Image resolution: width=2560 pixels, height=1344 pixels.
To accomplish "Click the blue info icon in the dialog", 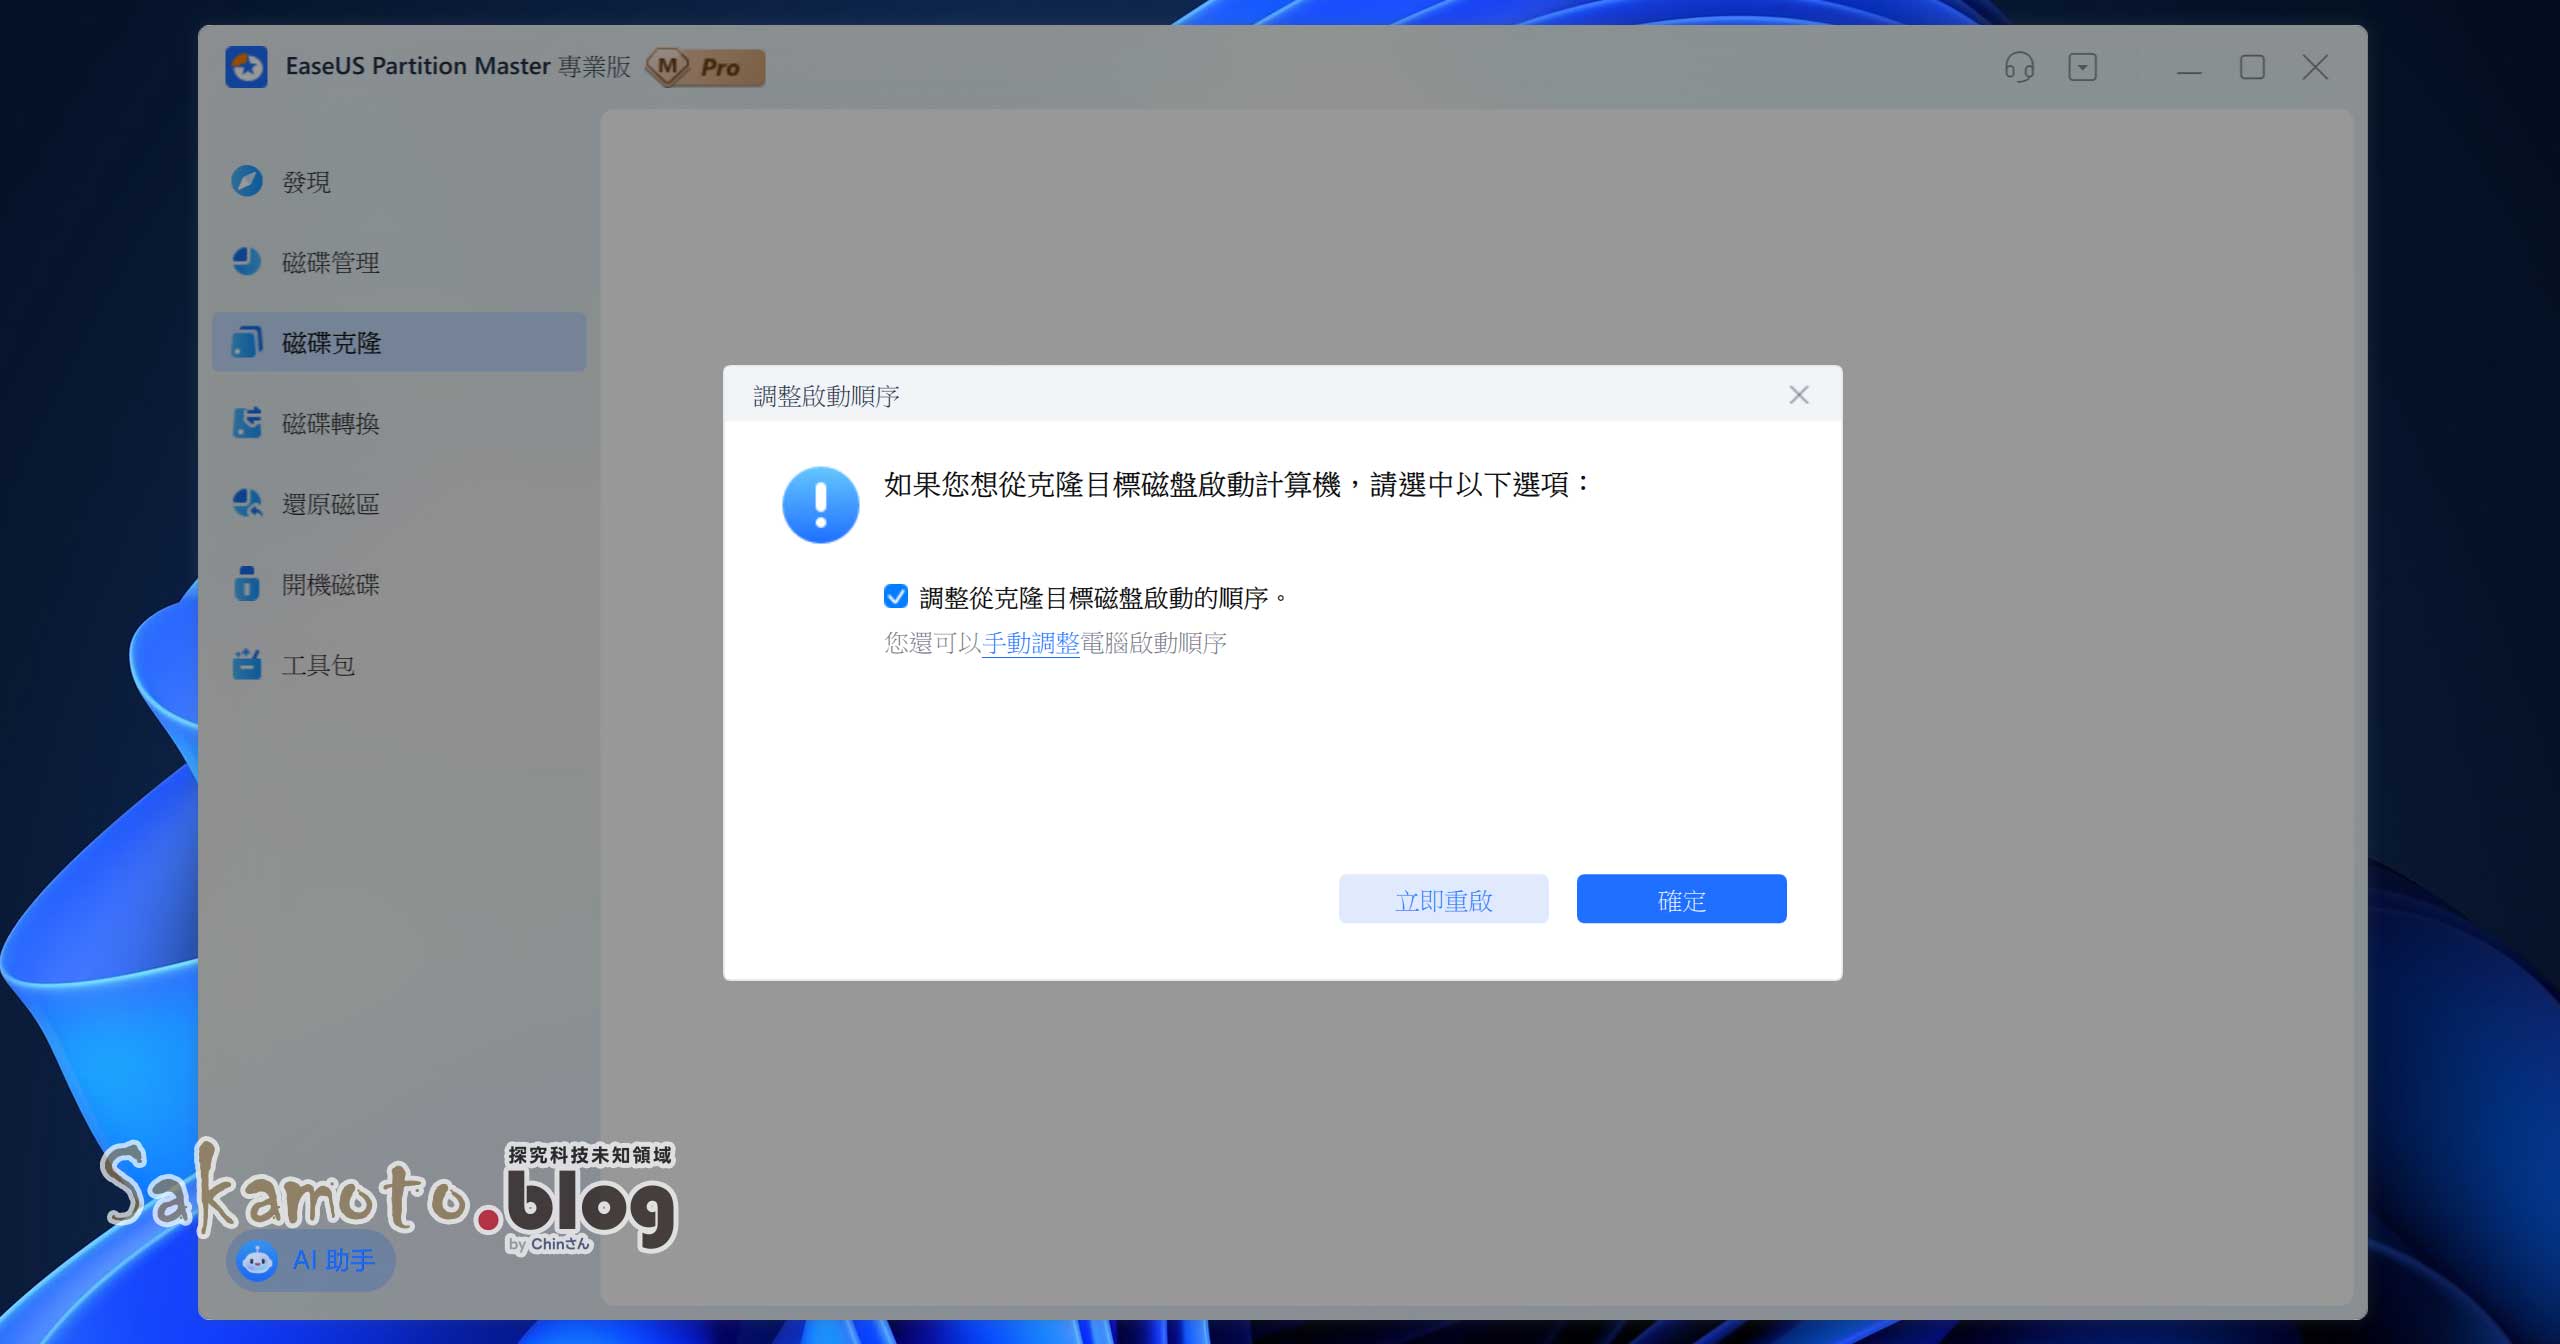I will pos(821,505).
